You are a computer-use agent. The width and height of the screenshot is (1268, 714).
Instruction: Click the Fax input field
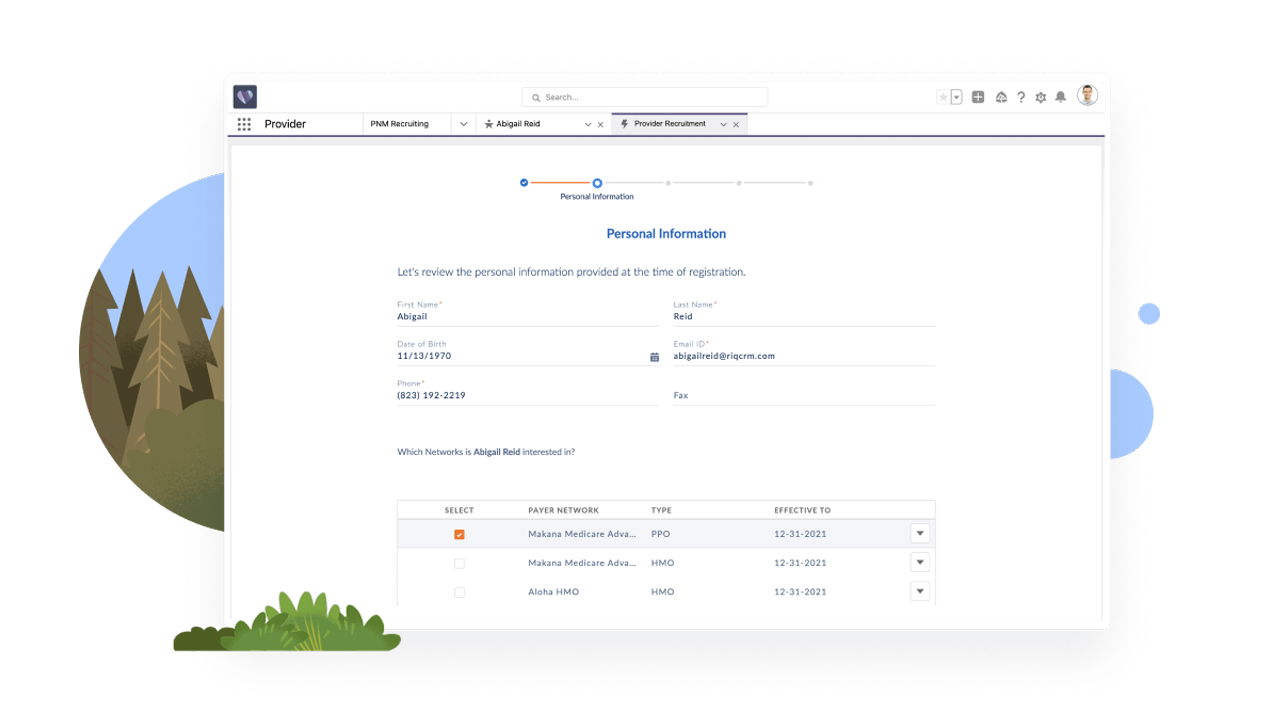pos(804,395)
